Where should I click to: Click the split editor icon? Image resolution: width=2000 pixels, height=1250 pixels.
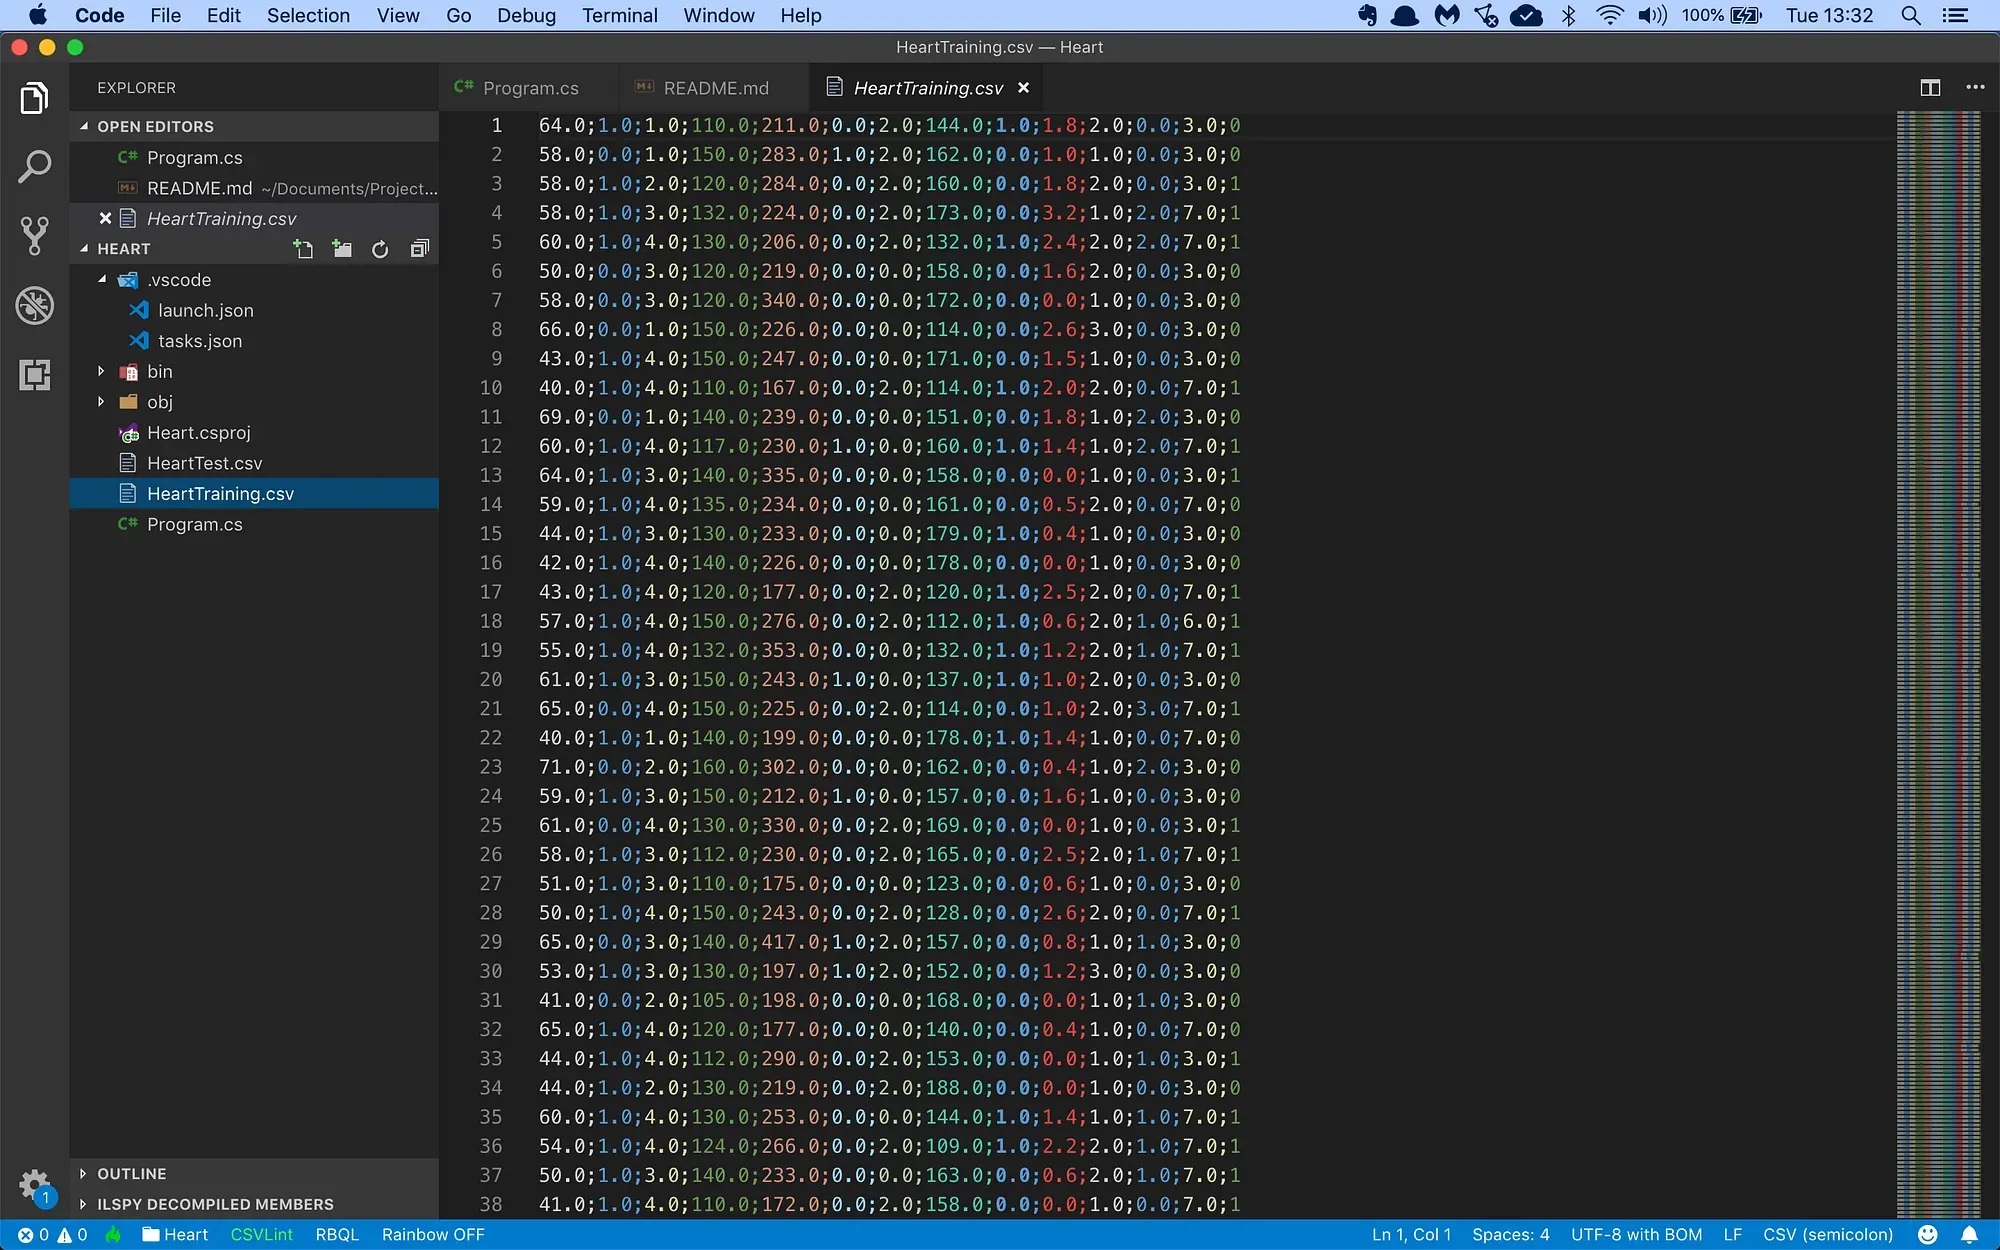[x=1930, y=88]
